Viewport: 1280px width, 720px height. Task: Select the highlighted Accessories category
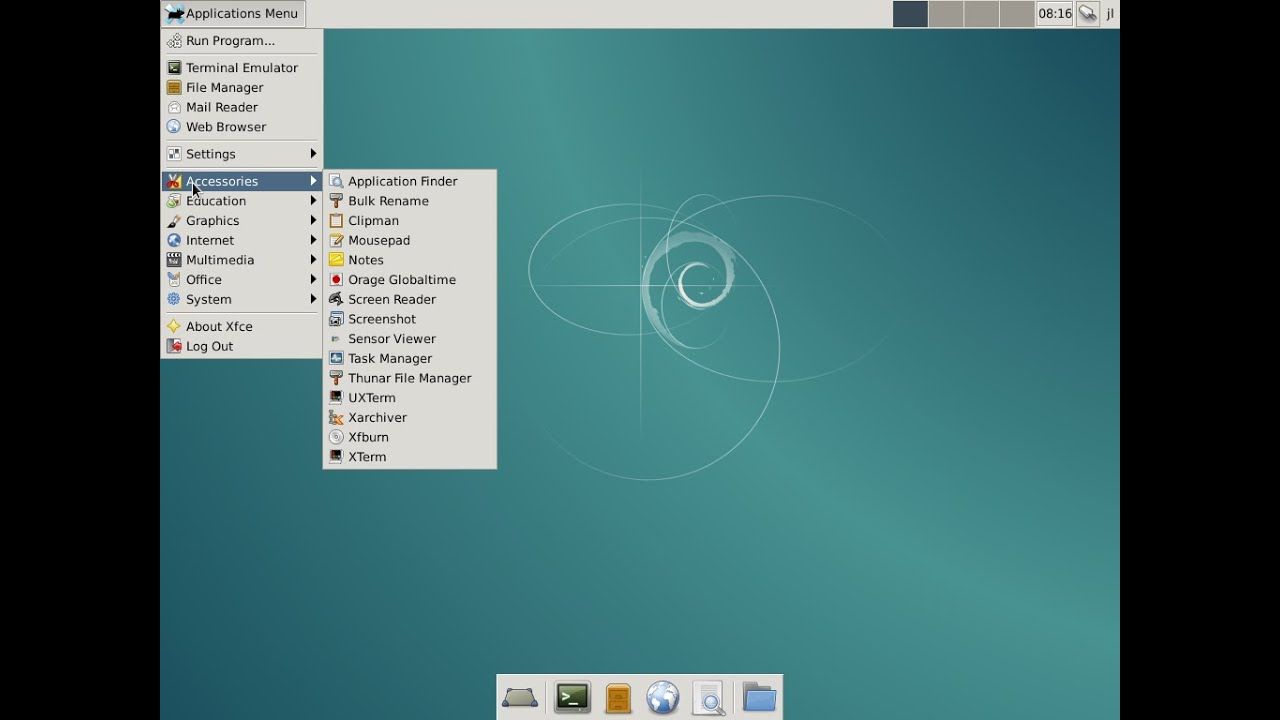click(x=242, y=181)
